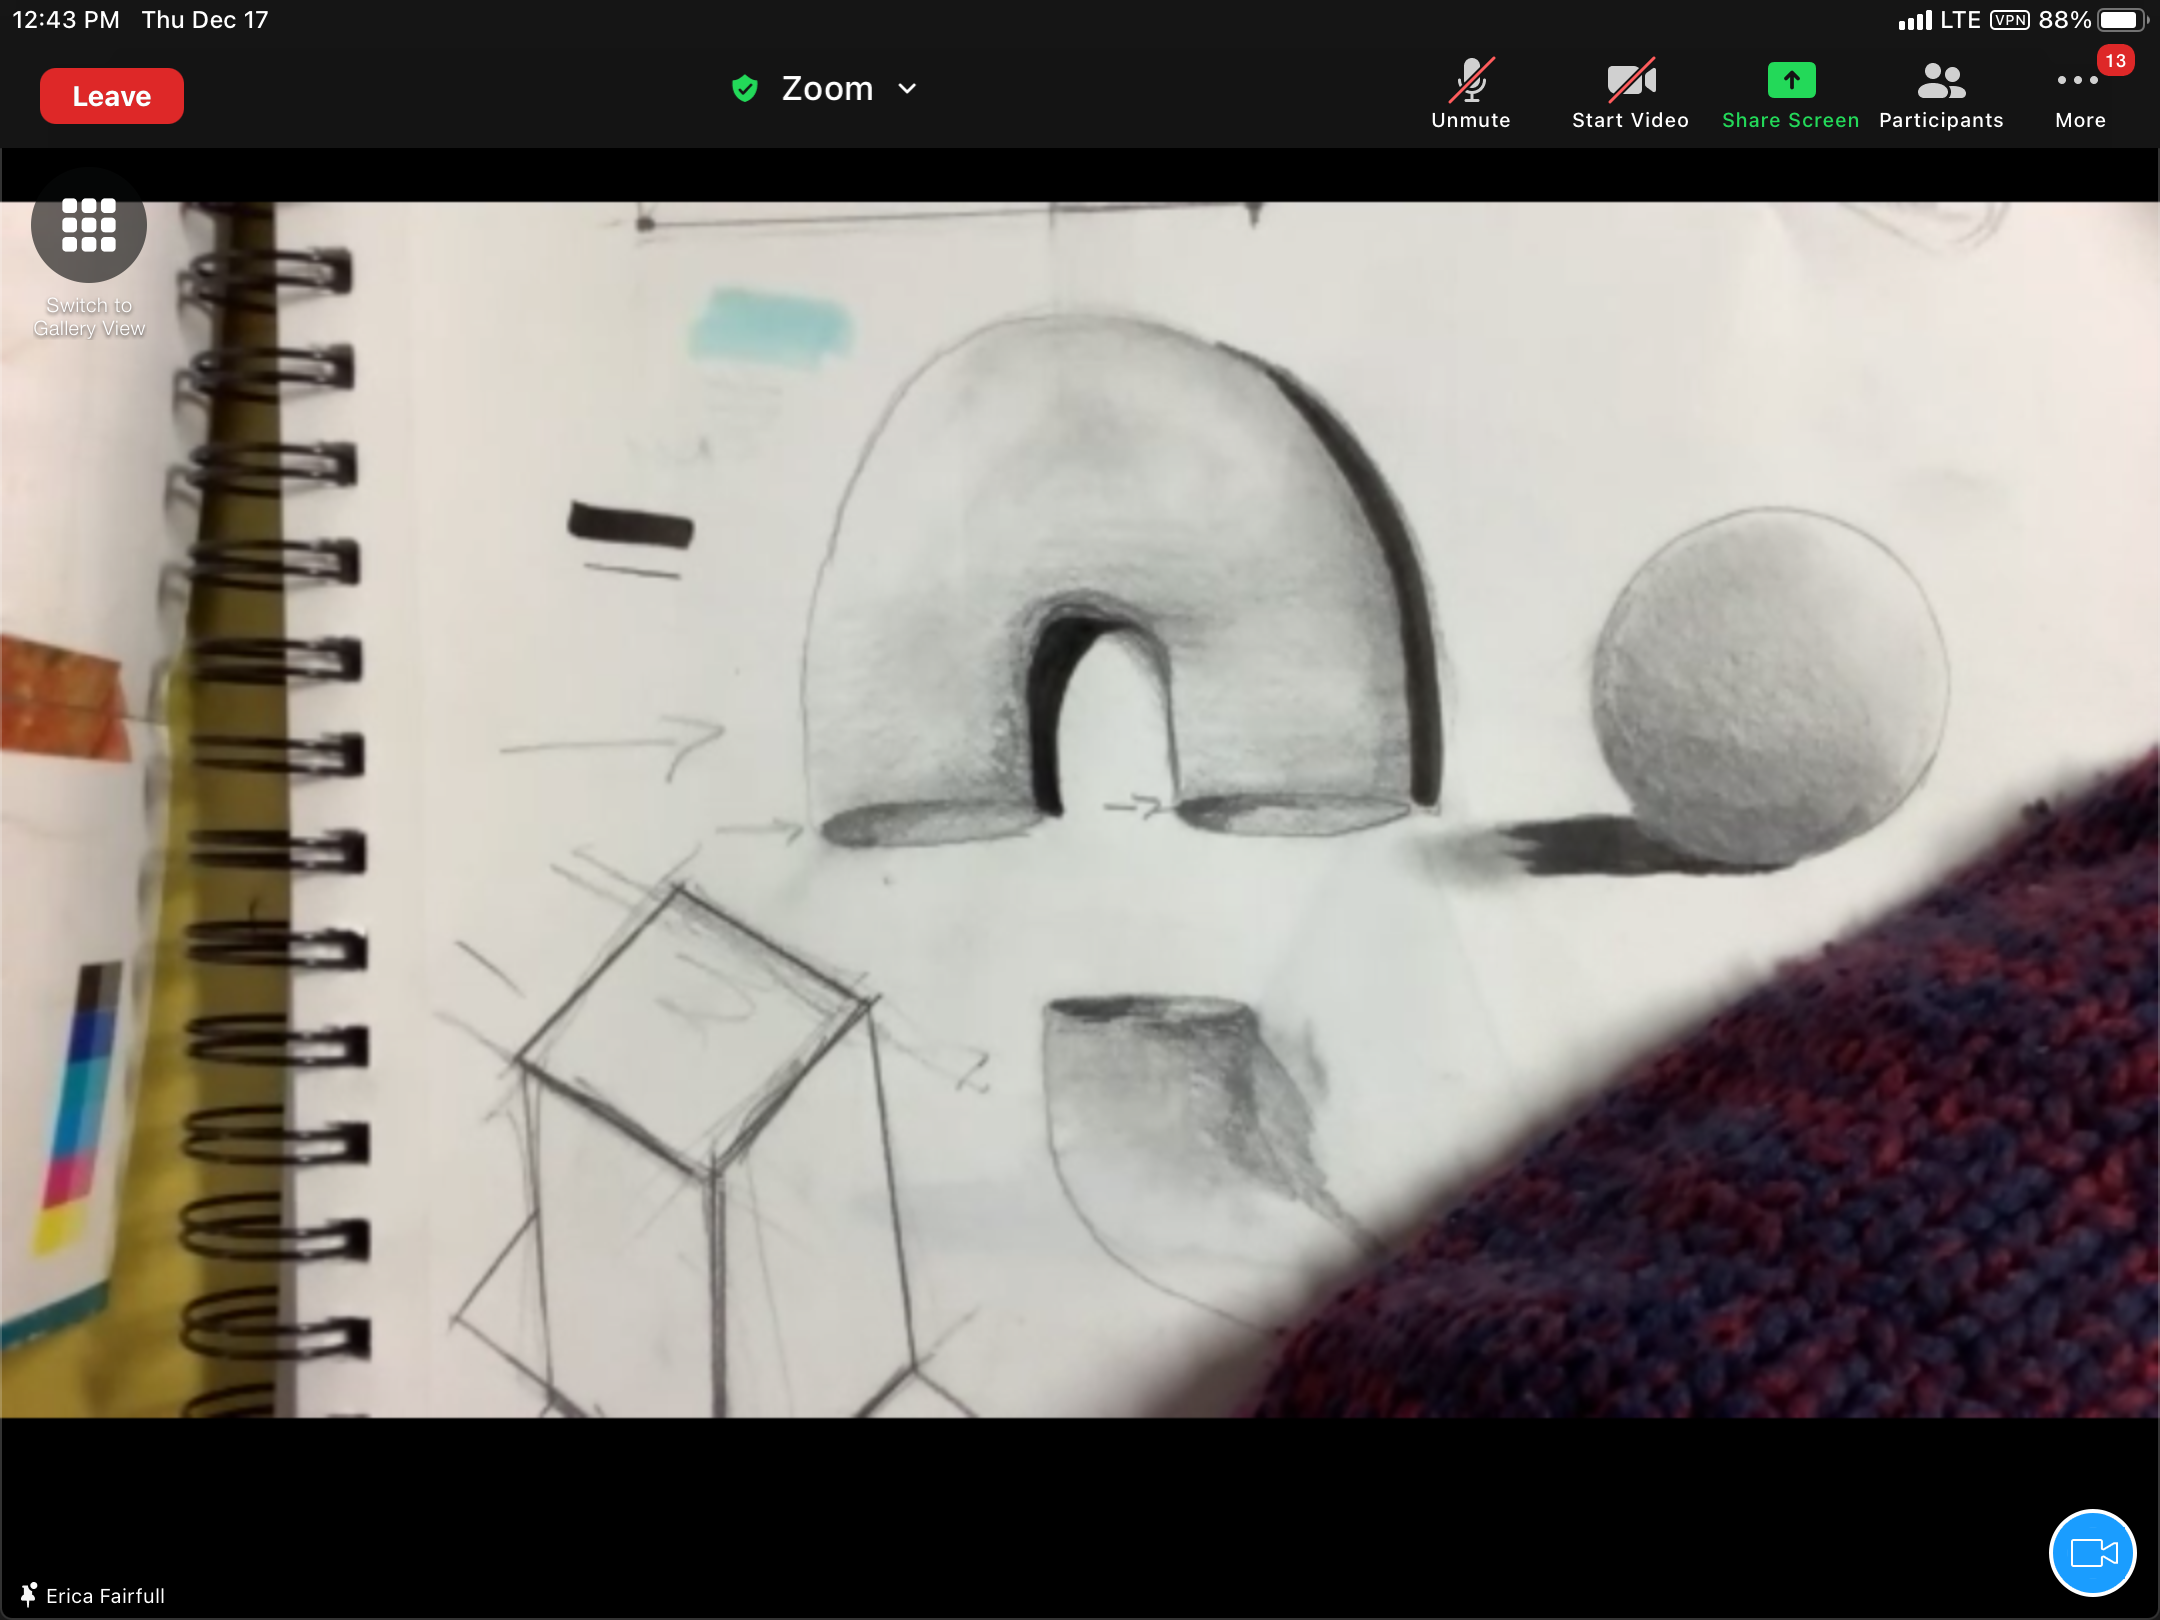Tap the battery indicator in status bar
Image resolution: width=2160 pixels, height=1620 pixels.
2120,20
